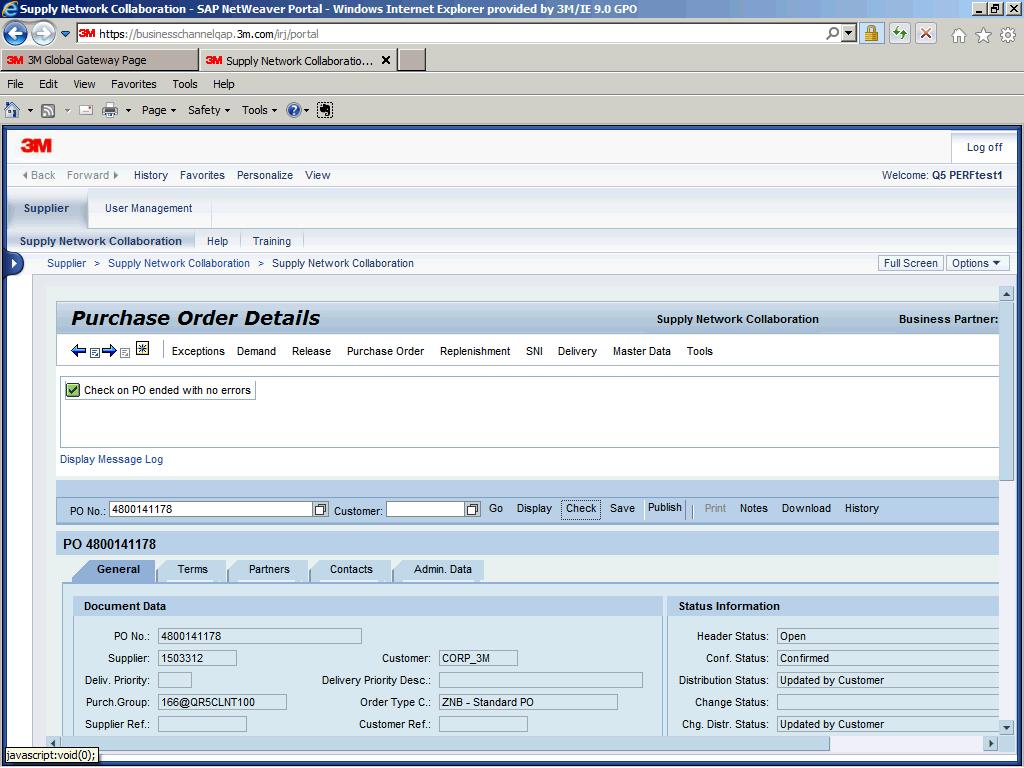The width and height of the screenshot is (1024, 768).
Task: Open the Purchase Order menu in SNC toolbar
Action: point(385,351)
